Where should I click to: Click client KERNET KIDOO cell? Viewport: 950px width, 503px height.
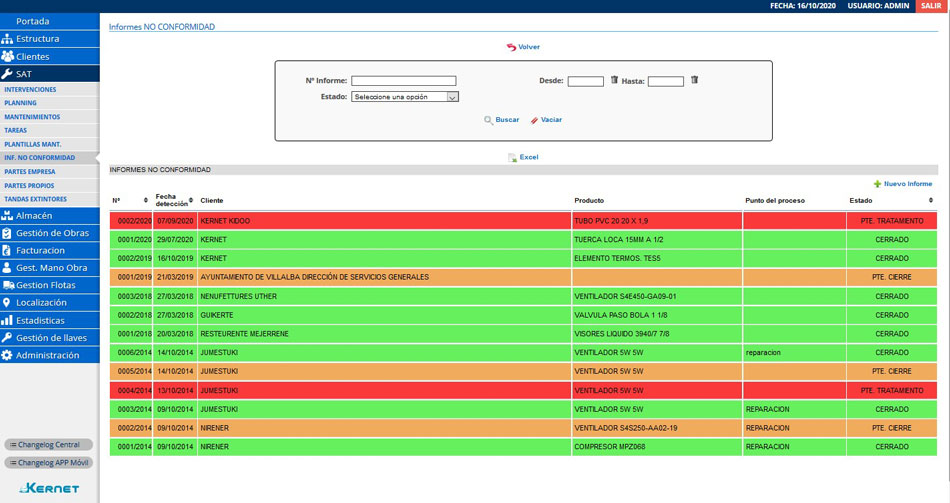pyautogui.click(x=384, y=221)
